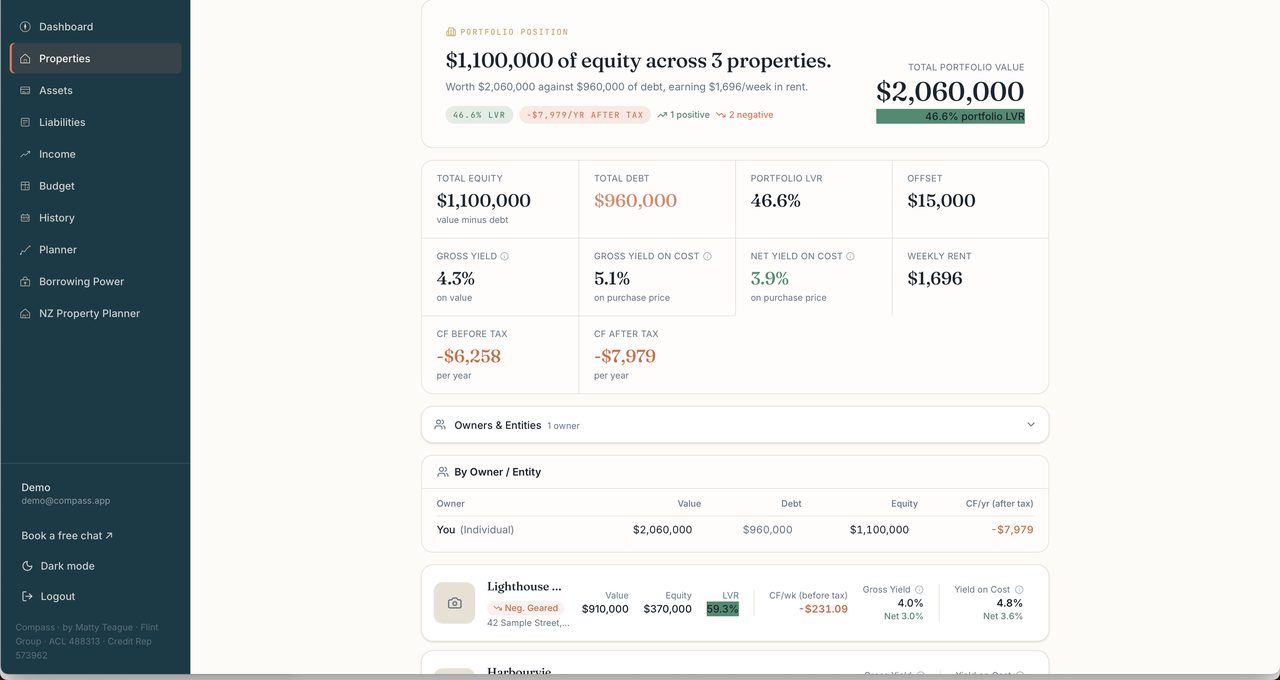This screenshot has width=1280, height=680.
Task: Click the moon icon beside Dark mode
Action: [x=28, y=566]
